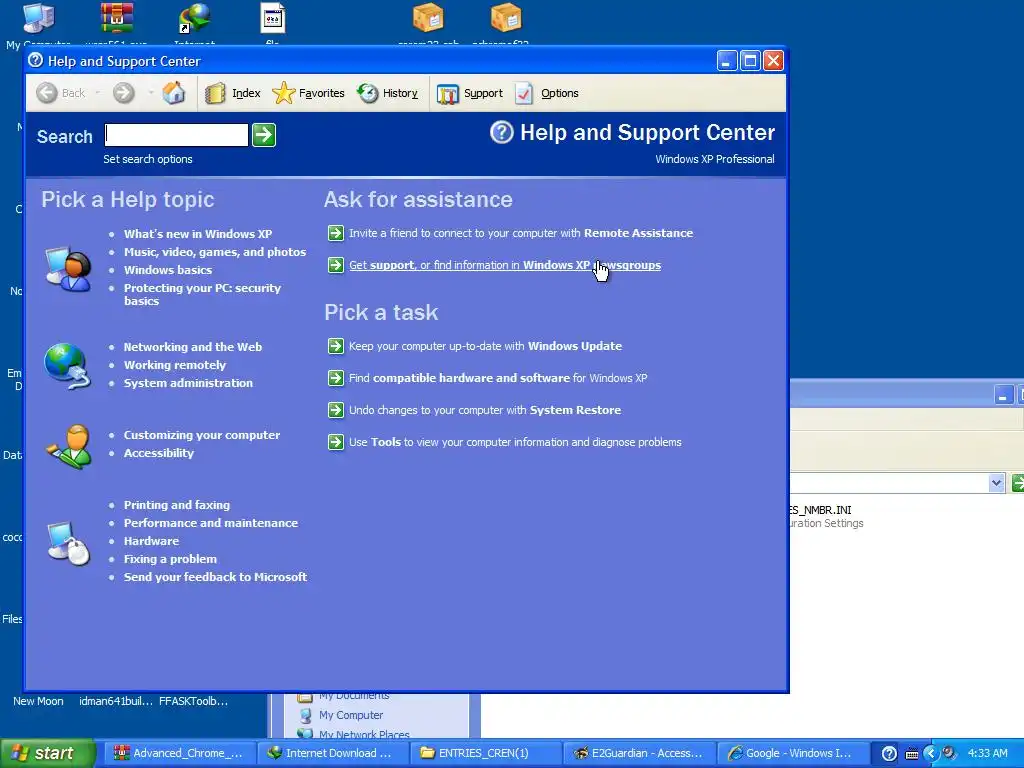Click on-screen keyboard tray icon

912,754
